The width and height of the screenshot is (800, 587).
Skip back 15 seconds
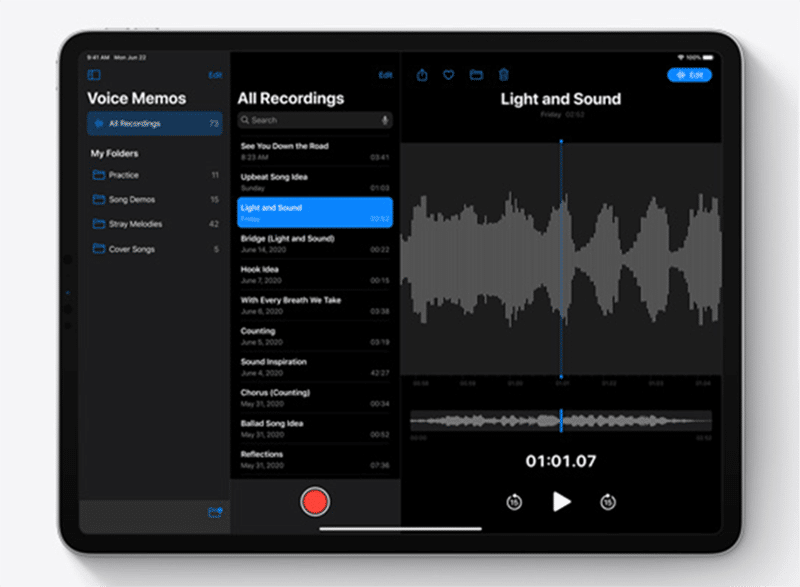click(514, 502)
